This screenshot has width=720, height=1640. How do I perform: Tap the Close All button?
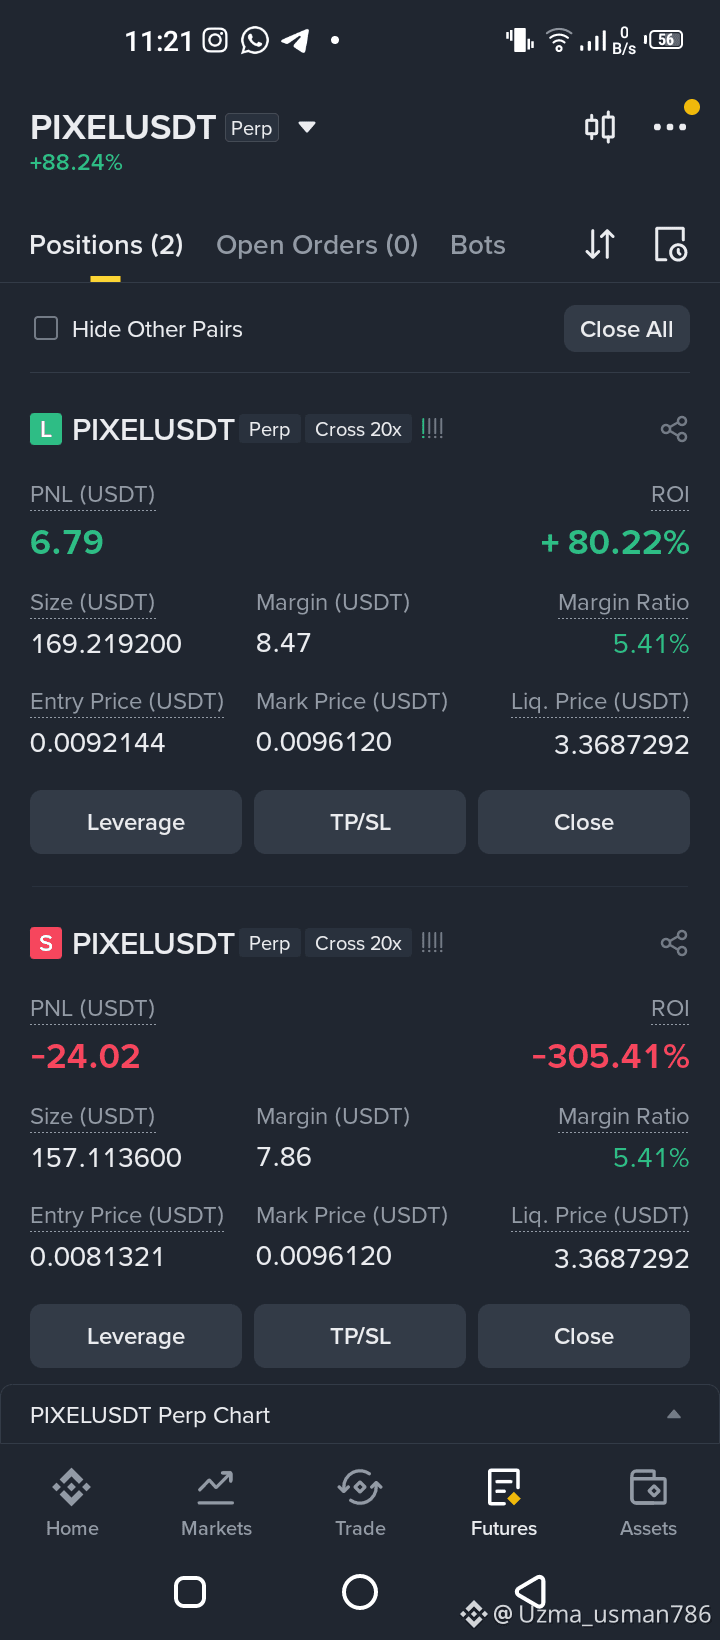click(627, 329)
